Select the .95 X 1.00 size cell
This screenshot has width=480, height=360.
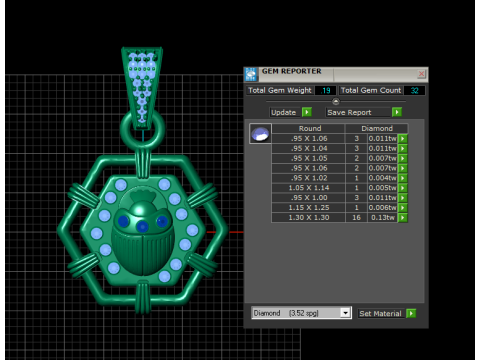click(309, 198)
